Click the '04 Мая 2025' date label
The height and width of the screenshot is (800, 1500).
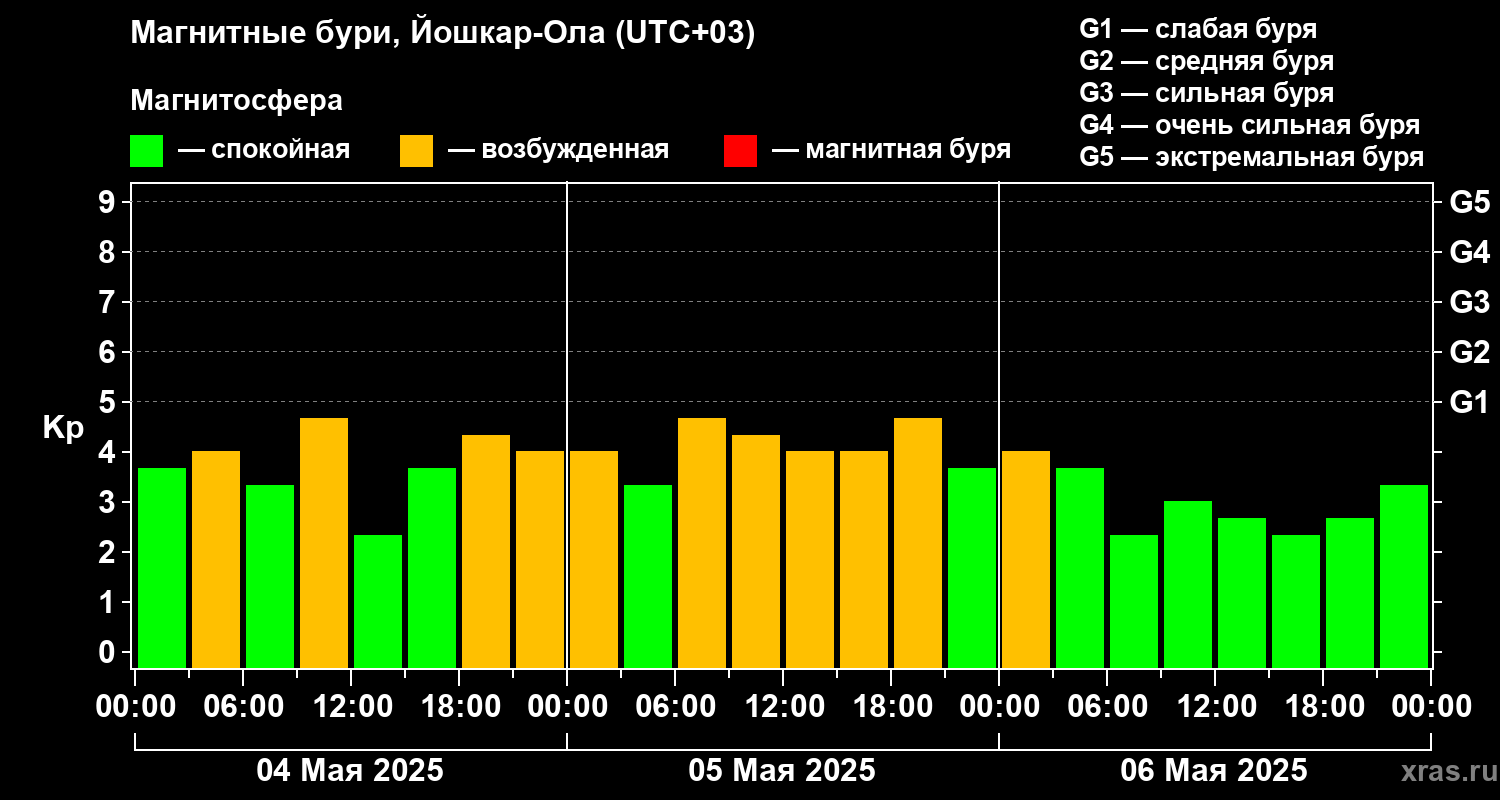point(350,771)
